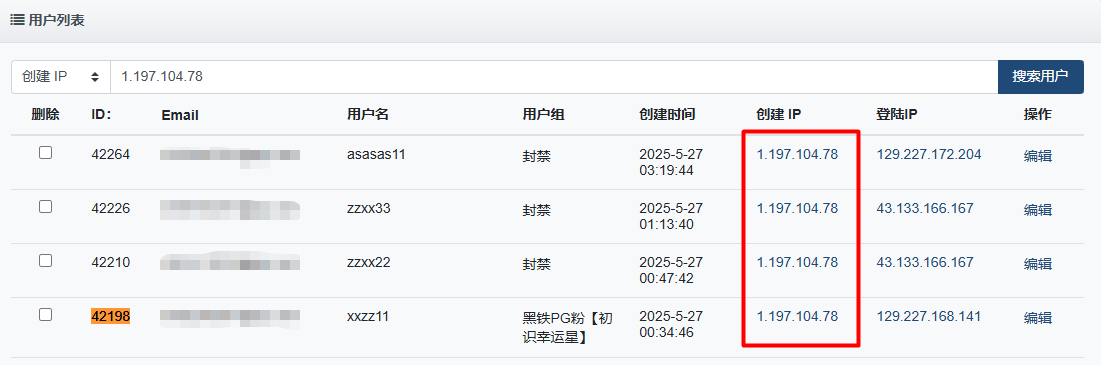Open the 创建 IP search-field dropdown
1101x365 pixels.
pos(61,77)
